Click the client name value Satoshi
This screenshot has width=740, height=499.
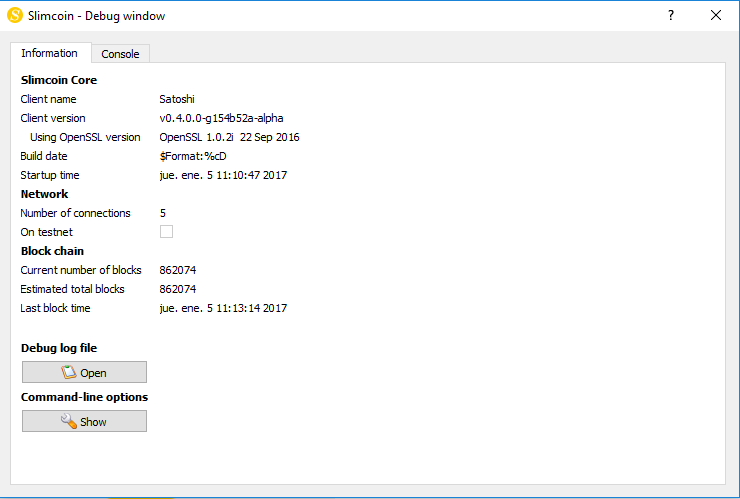[177, 99]
